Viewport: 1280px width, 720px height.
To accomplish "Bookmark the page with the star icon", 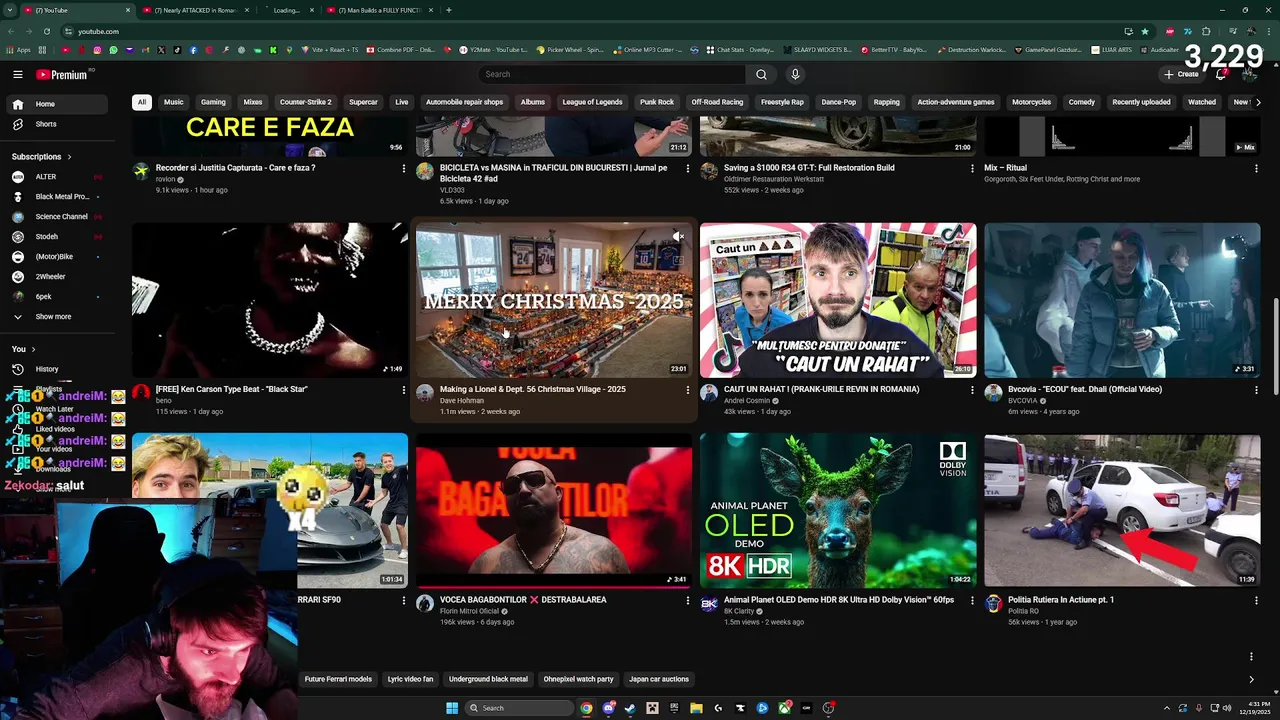I will coord(1145,31).
